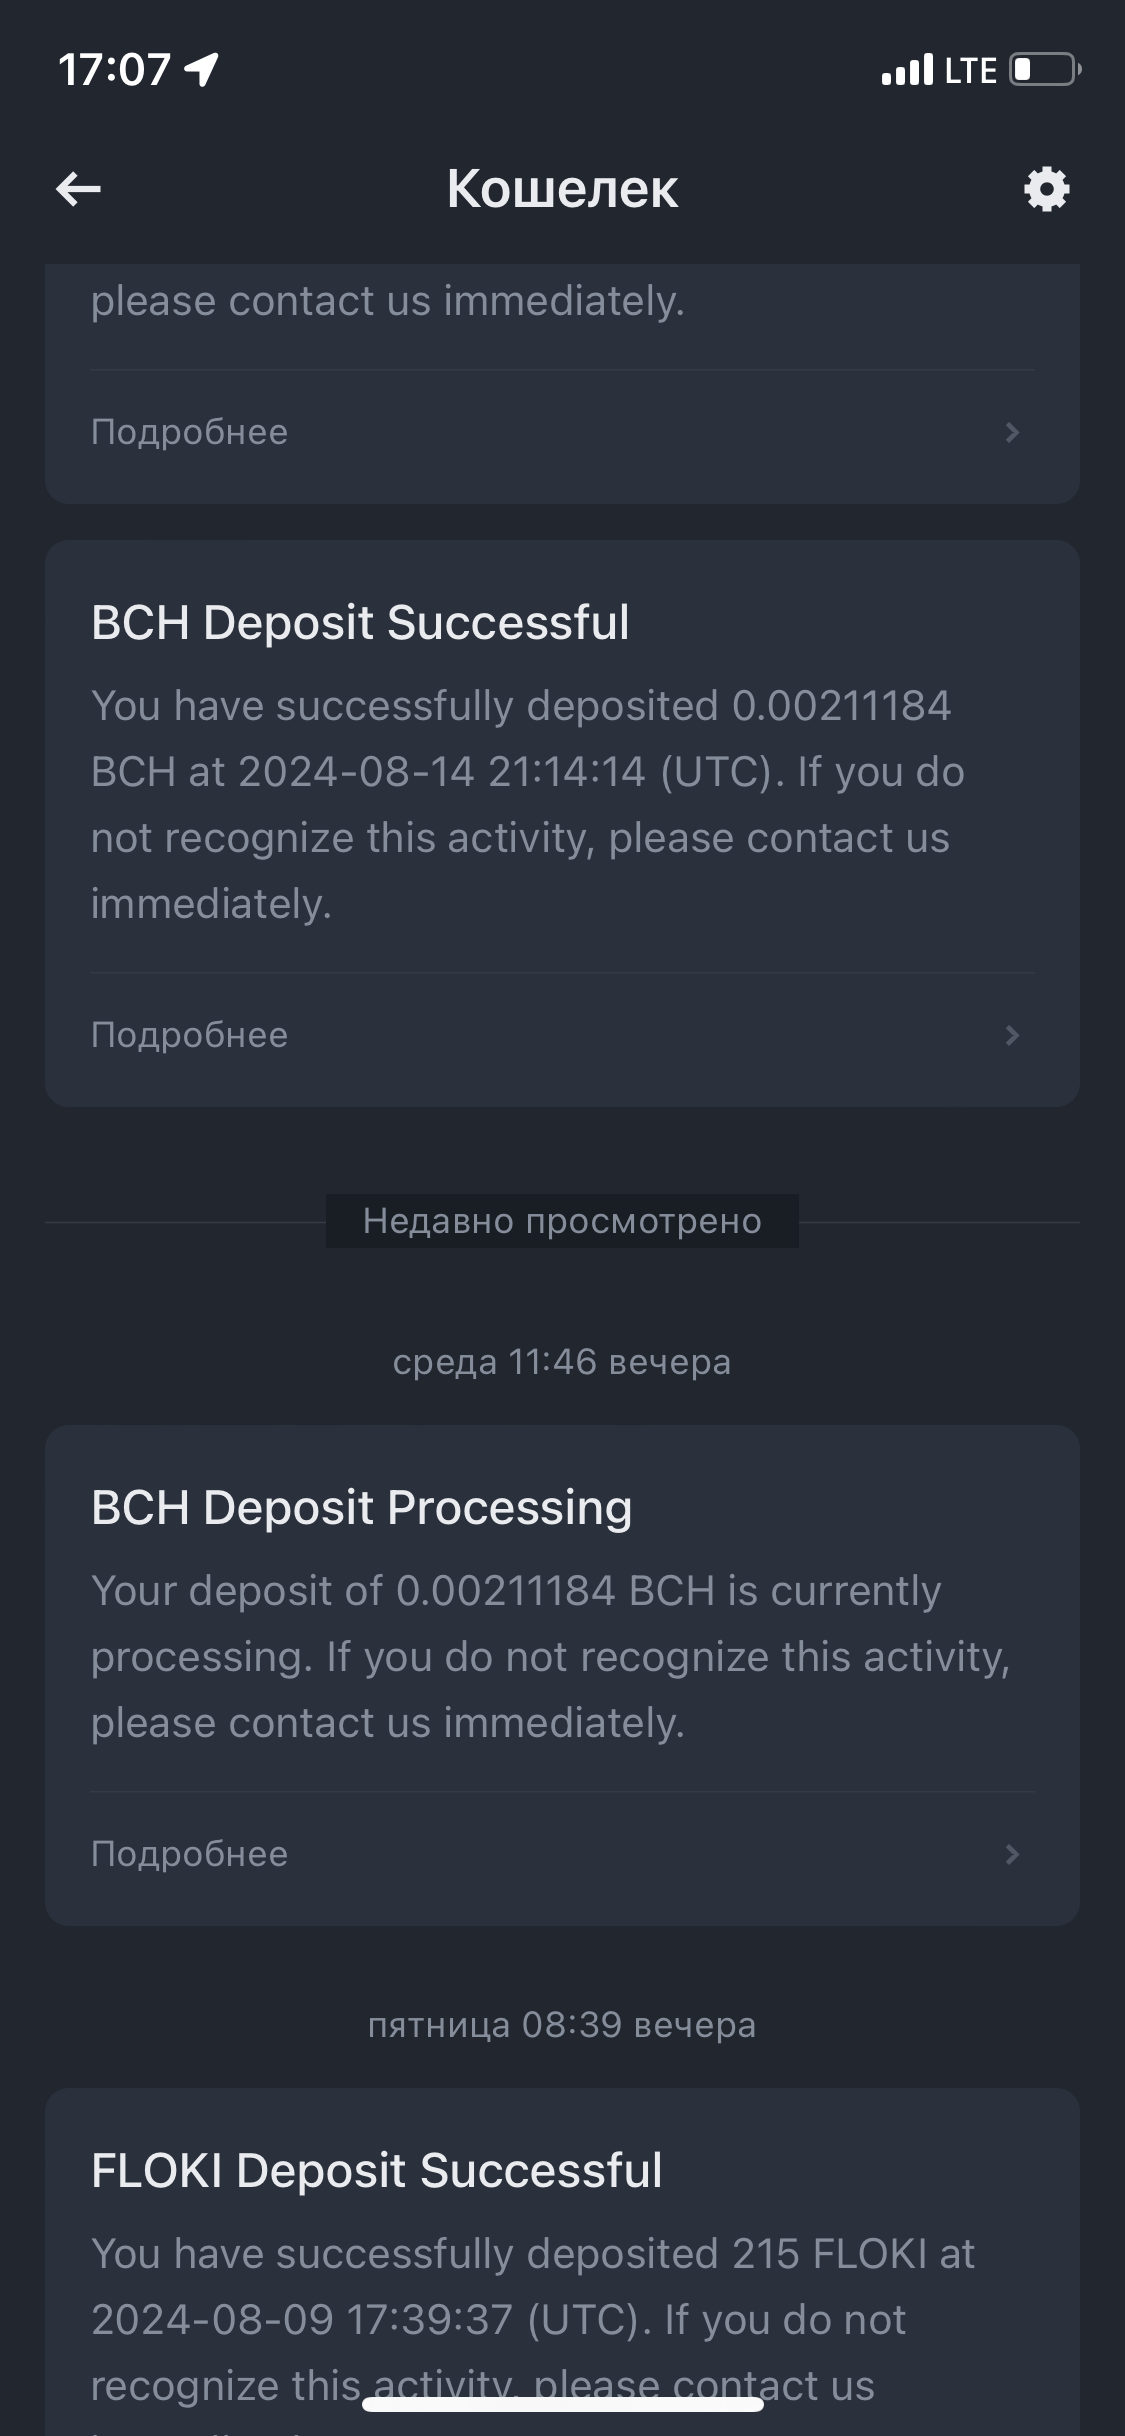Tap the пятница 08:39 вечера timestamp

(562, 2025)
